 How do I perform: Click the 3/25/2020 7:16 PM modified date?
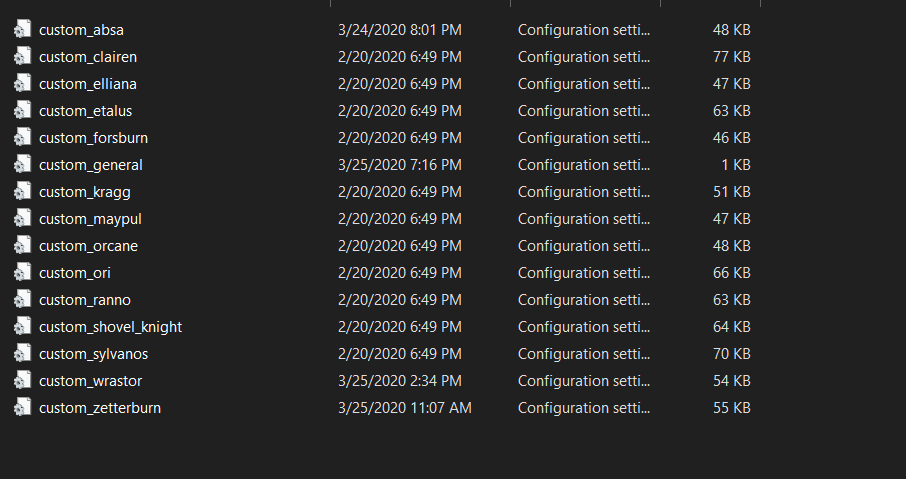click(x=400, y=165)
